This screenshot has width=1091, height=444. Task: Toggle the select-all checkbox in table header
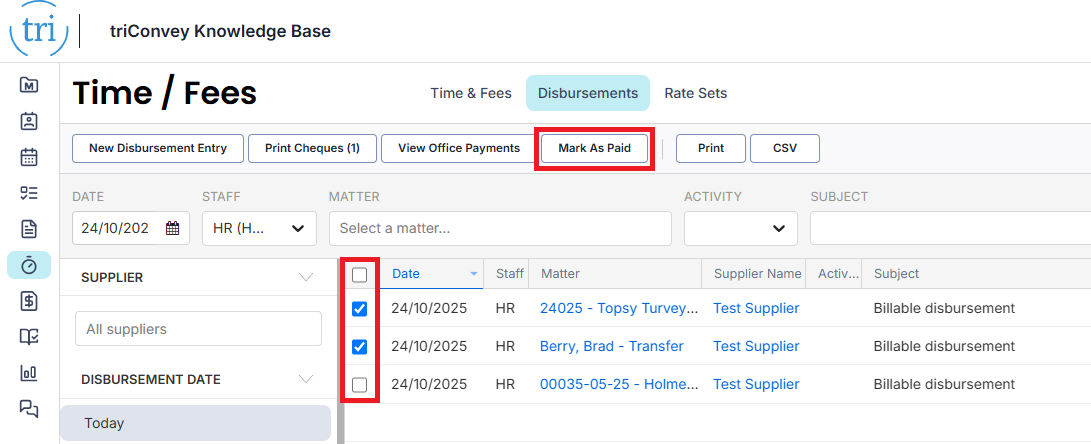pyautogui.click(x=360, y=274)
